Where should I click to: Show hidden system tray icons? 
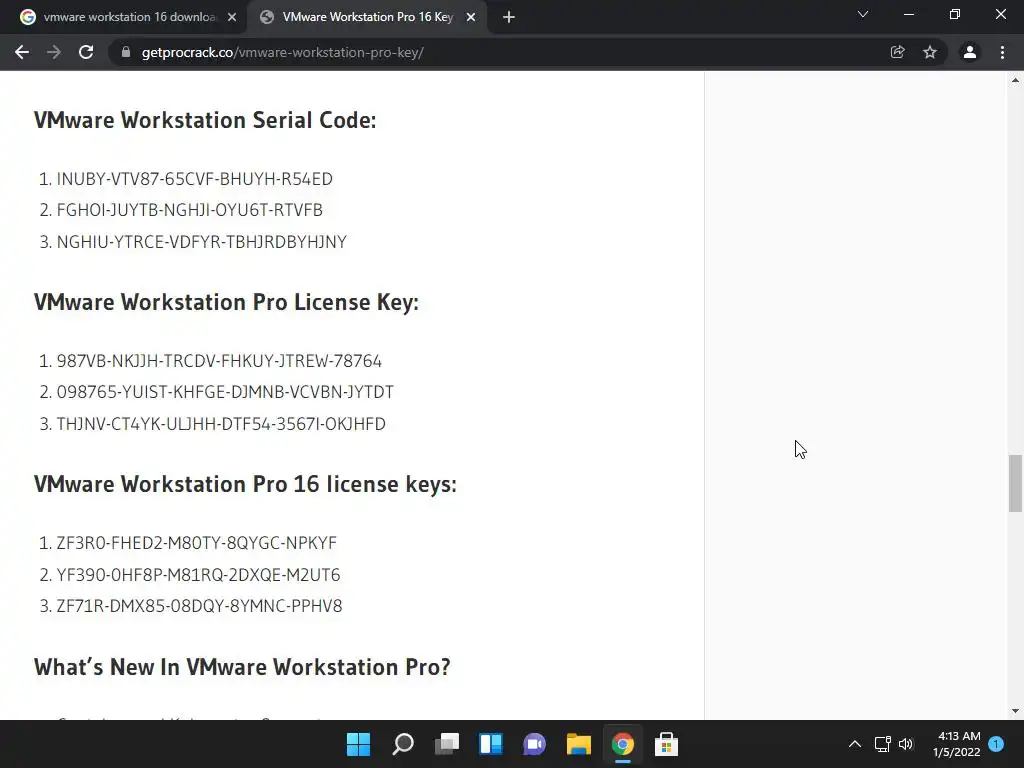coord(855,744)
